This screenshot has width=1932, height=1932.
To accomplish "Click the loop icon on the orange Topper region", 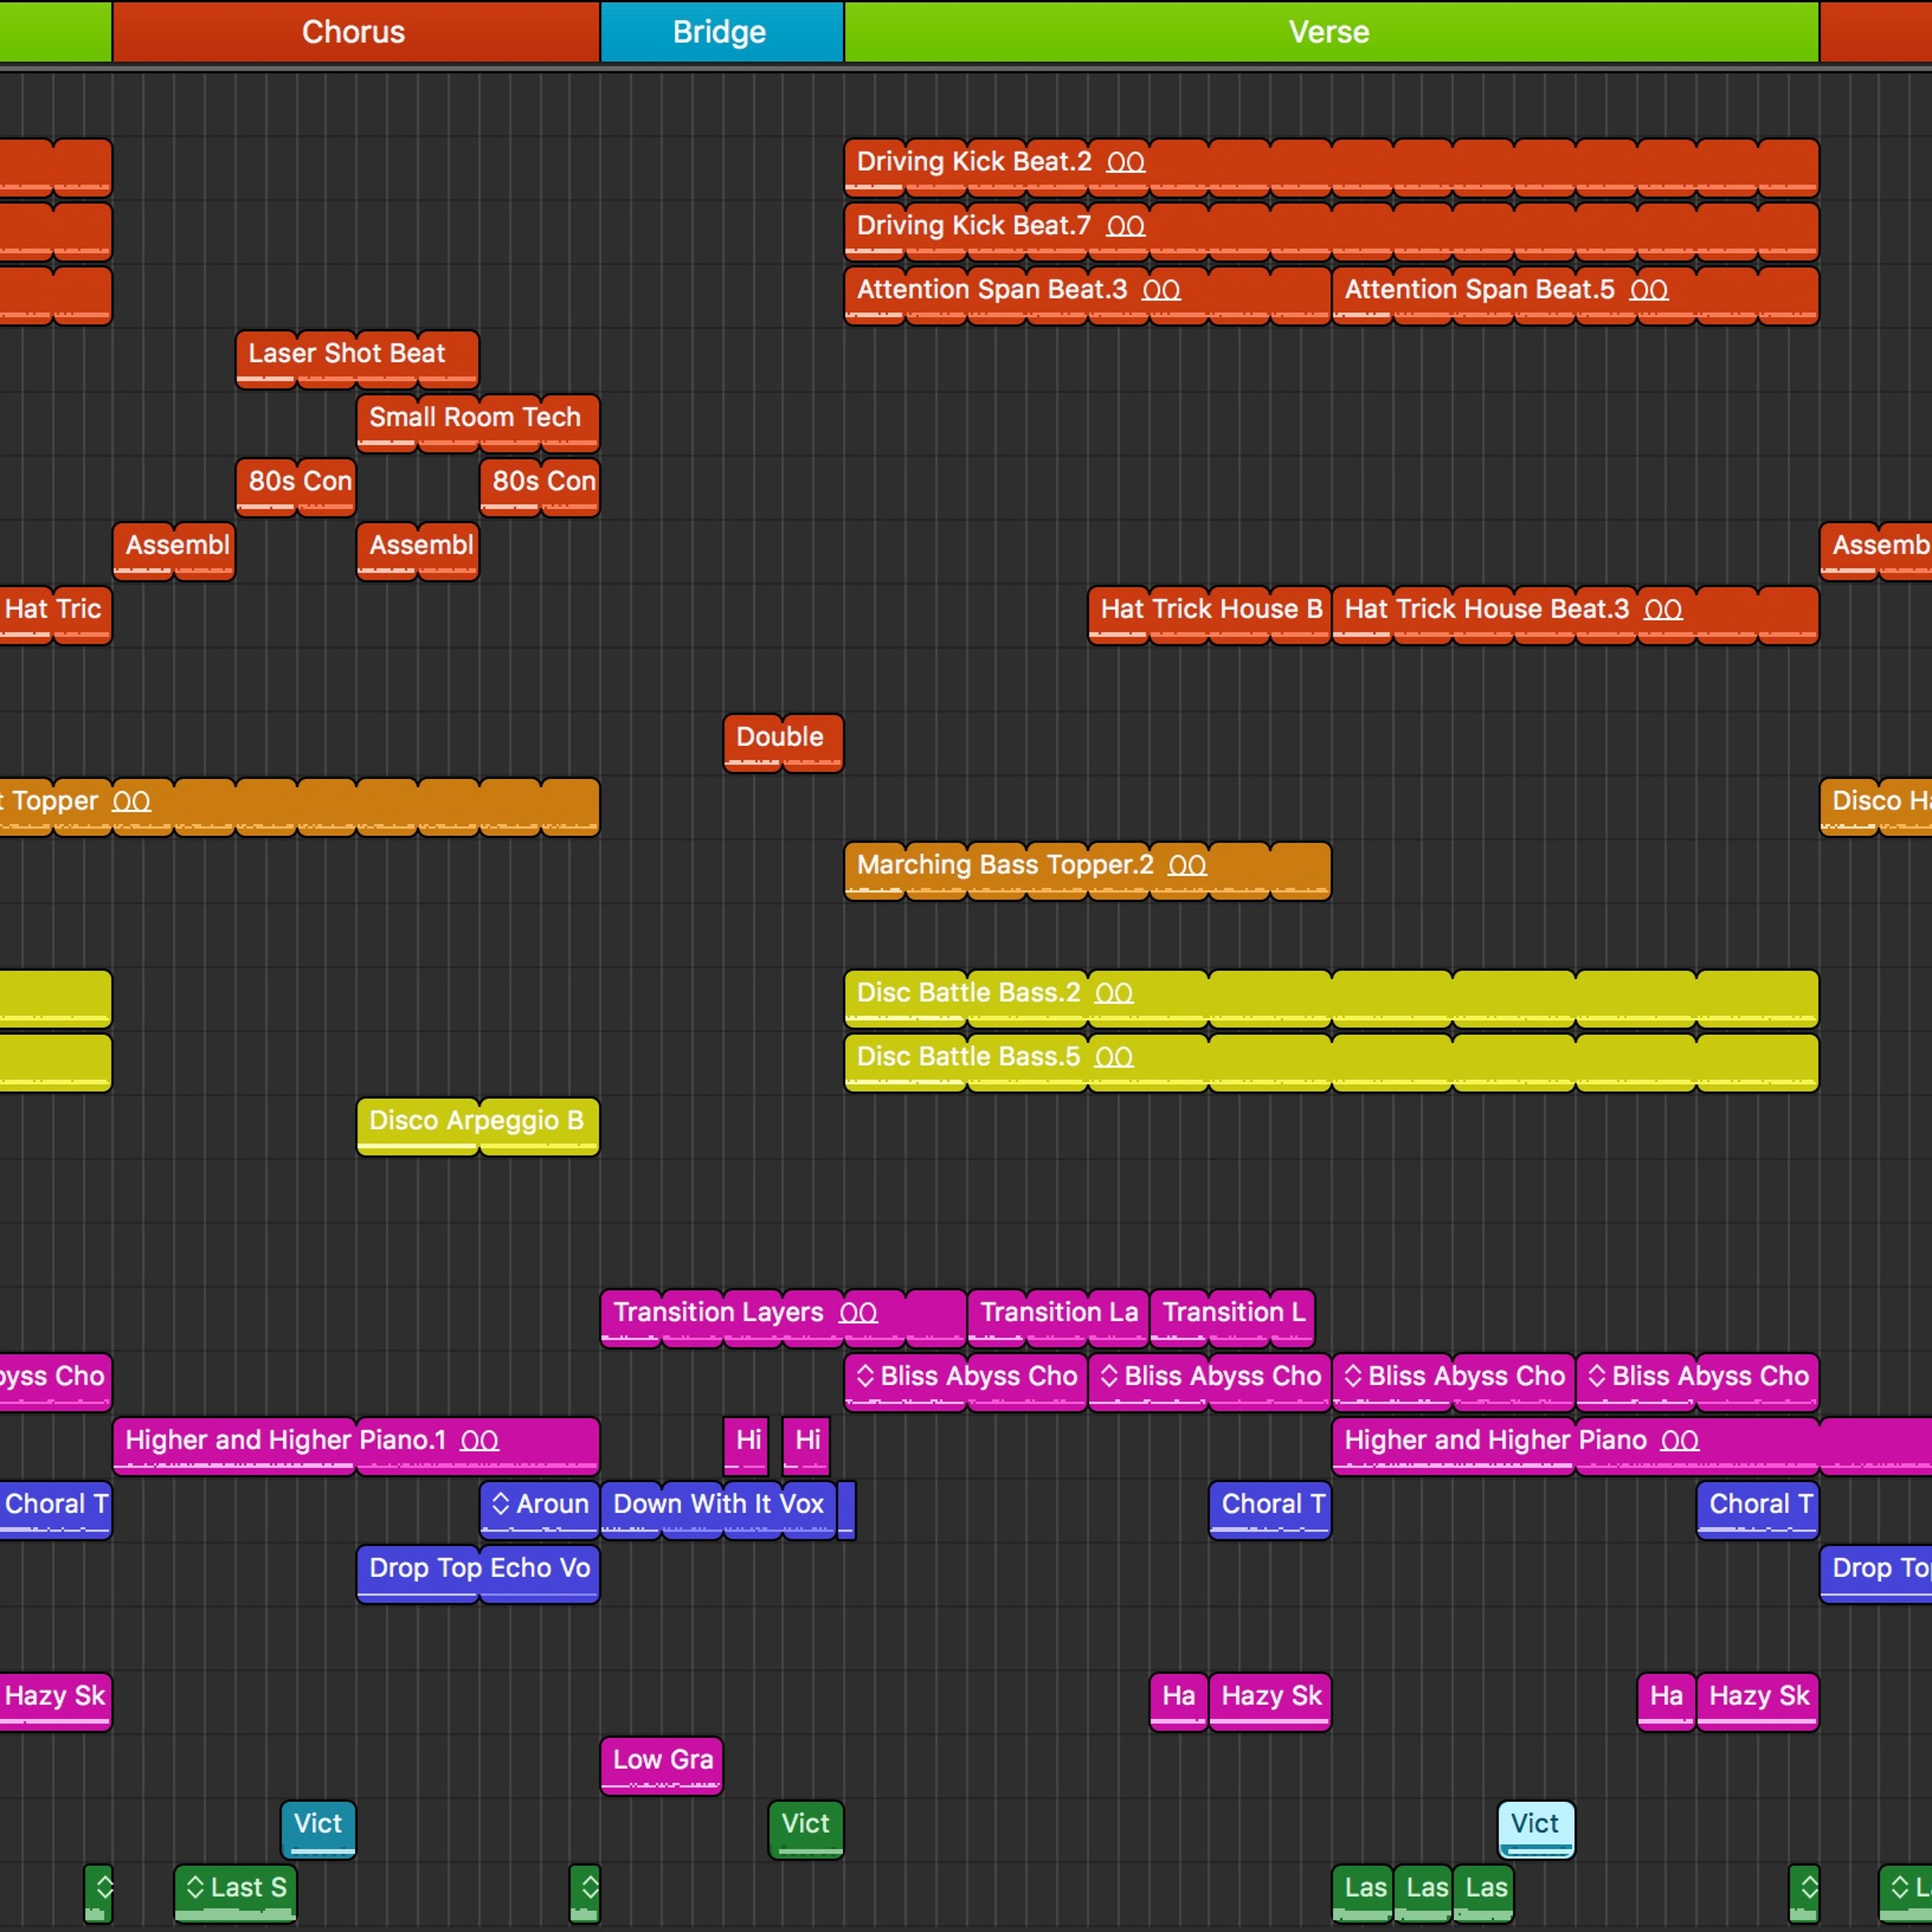I will 131,802.
